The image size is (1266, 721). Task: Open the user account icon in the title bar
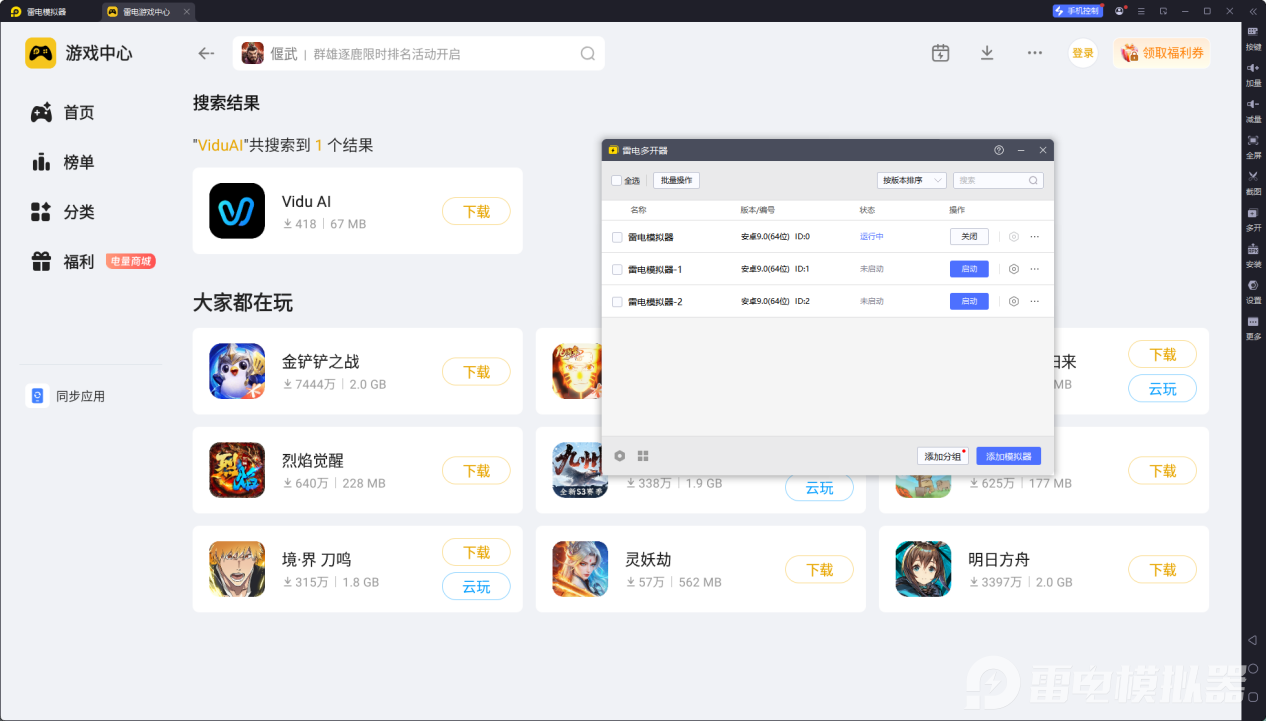(1120, 11)
